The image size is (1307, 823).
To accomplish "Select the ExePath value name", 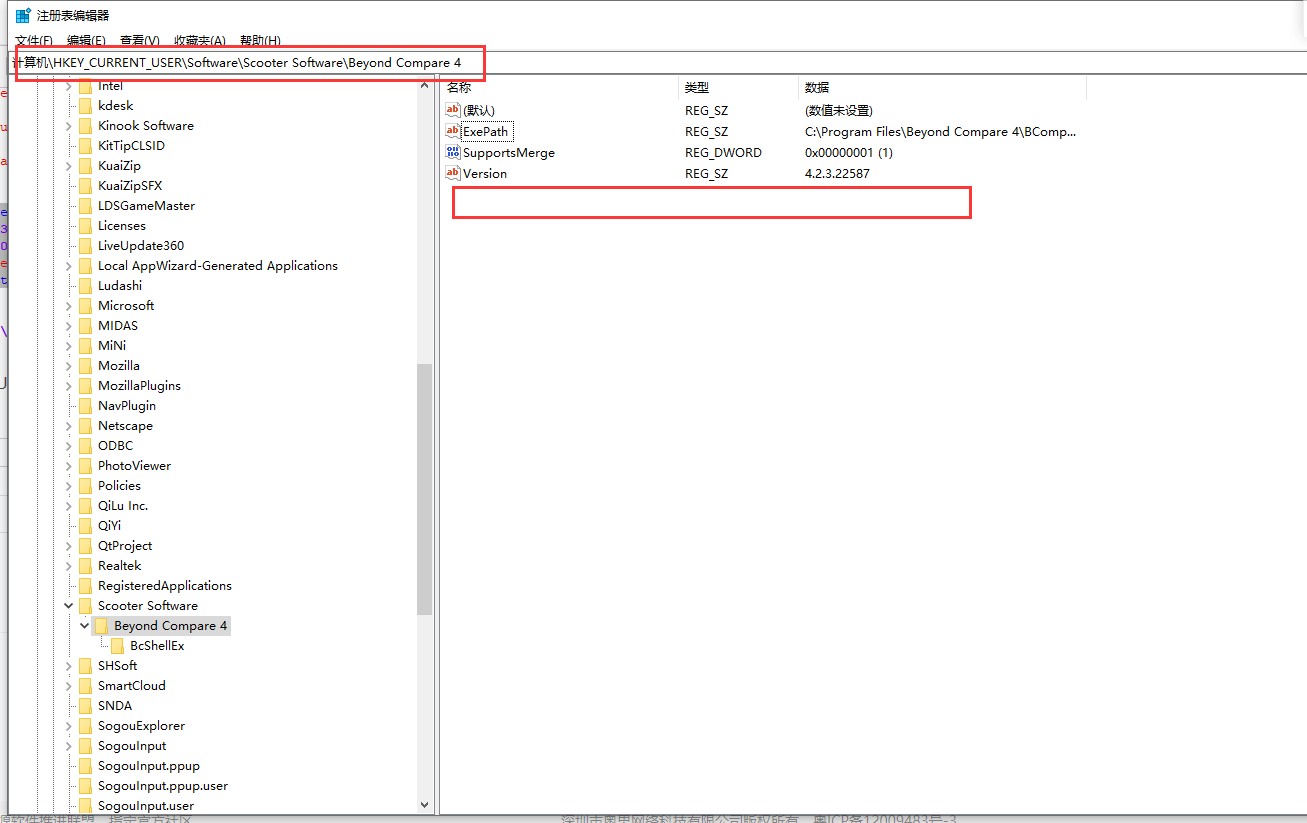I will point(486,131).
